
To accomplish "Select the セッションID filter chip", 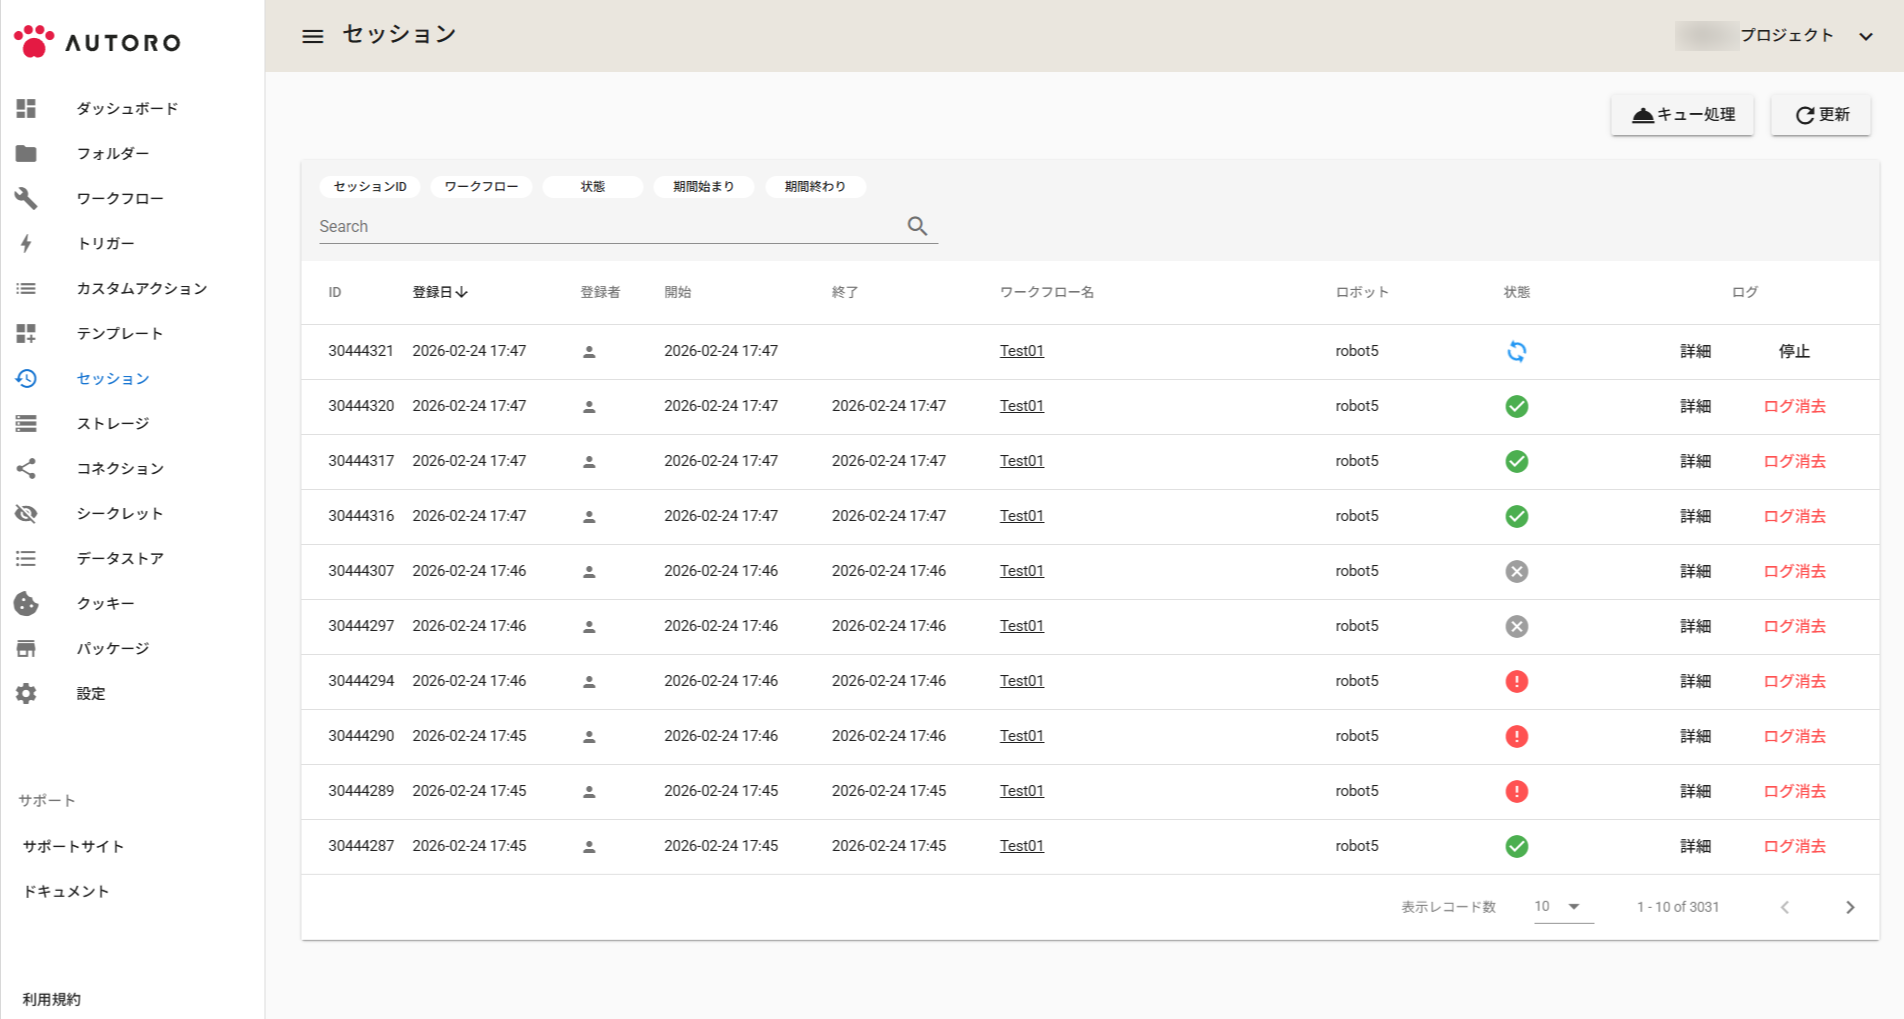I will [x=370, y=187].
